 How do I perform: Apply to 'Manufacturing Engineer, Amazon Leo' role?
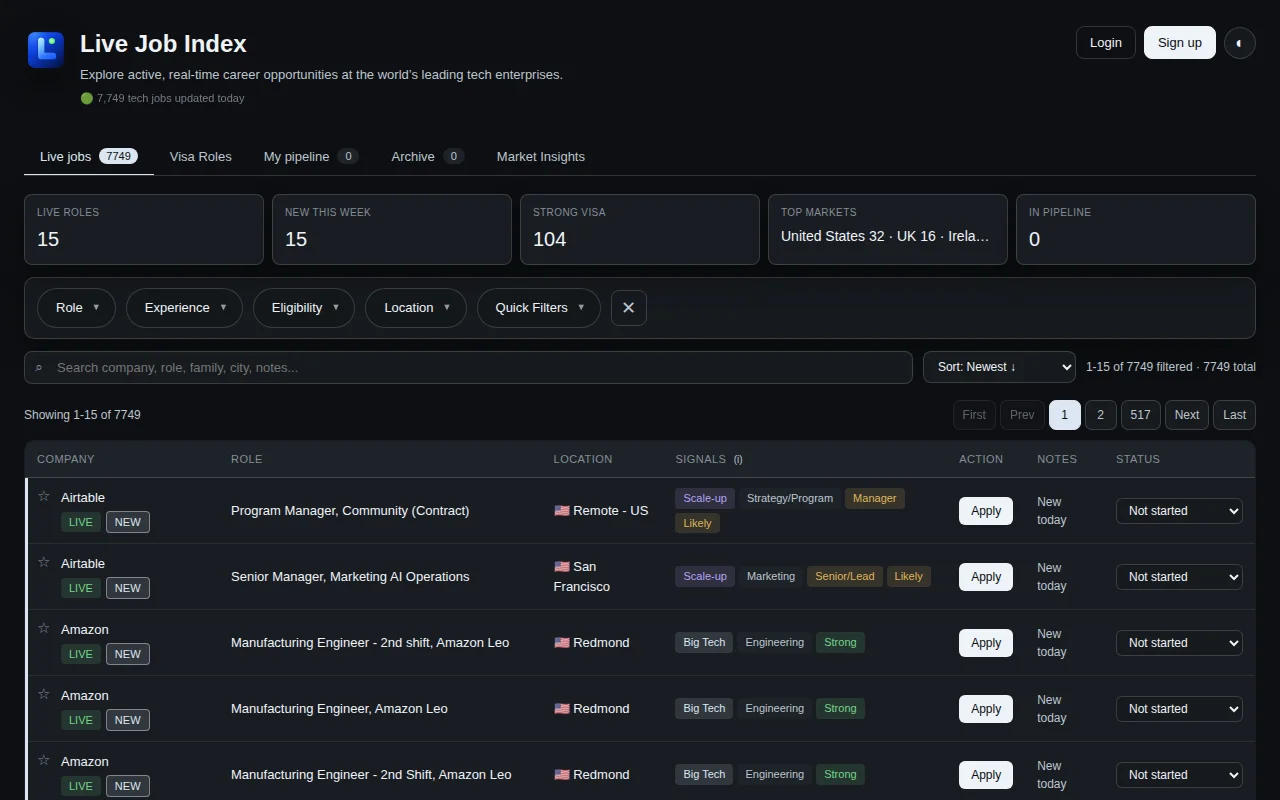tap(986, 709)
